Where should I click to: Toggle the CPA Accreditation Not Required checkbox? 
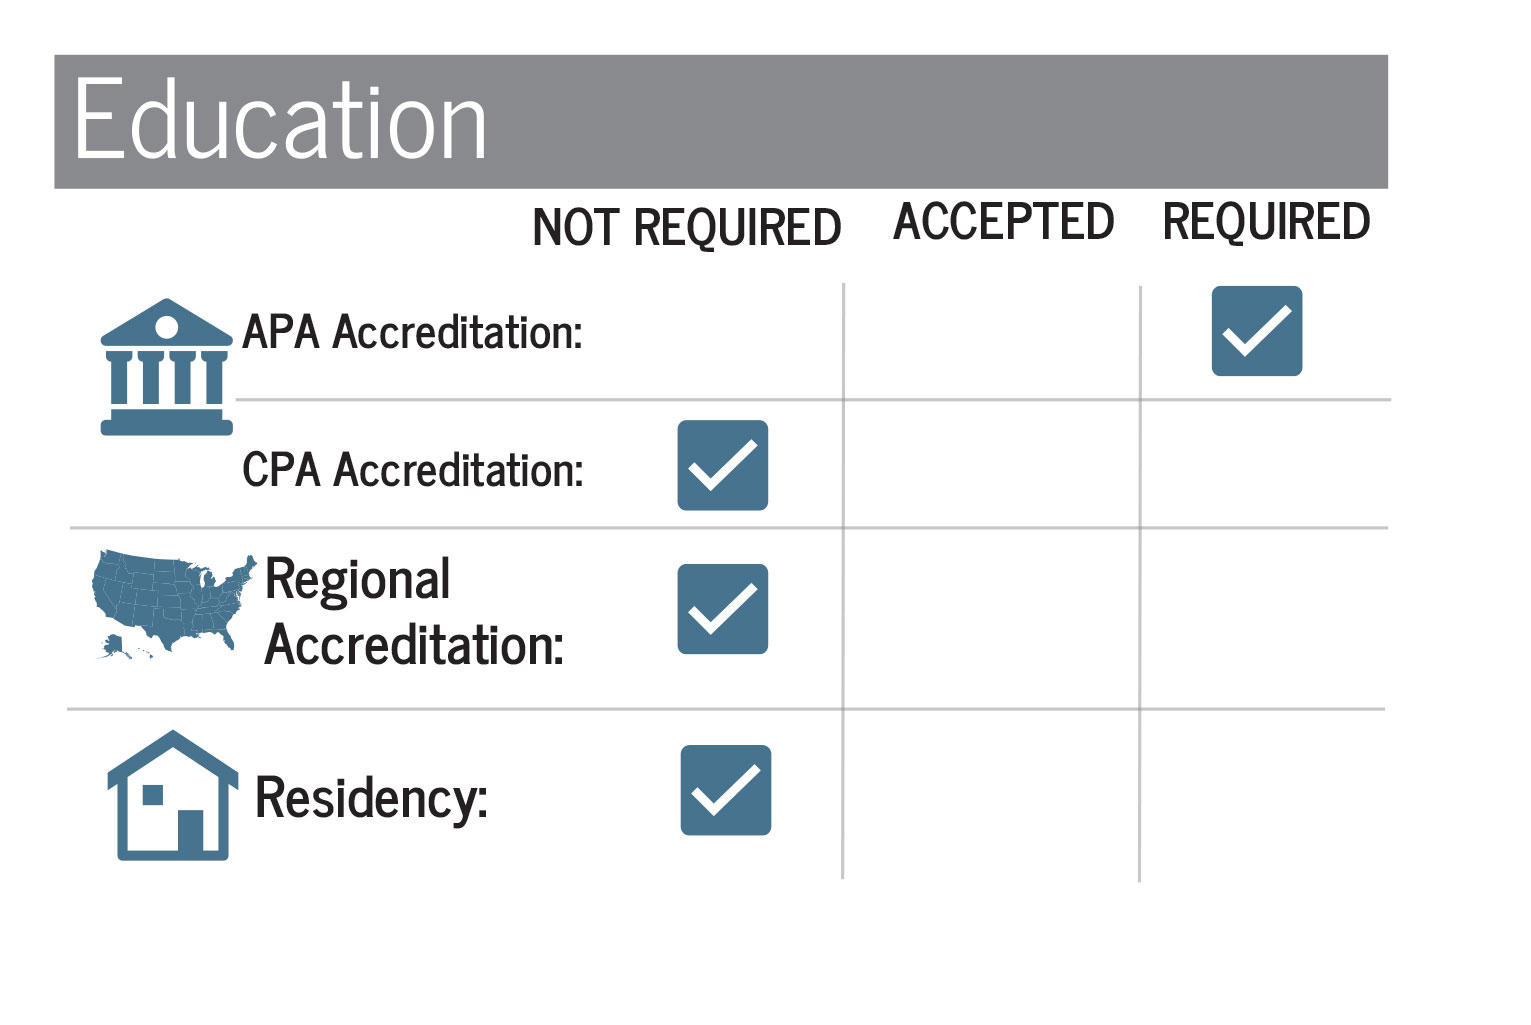(722, 465)
